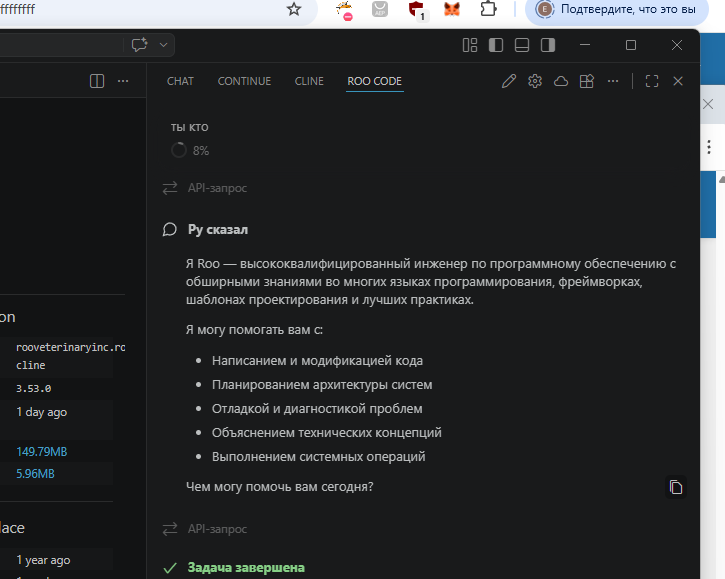725x579 pixels.
Task: Click the rooveterinaryinc identifier text
Action: [71, 347]
